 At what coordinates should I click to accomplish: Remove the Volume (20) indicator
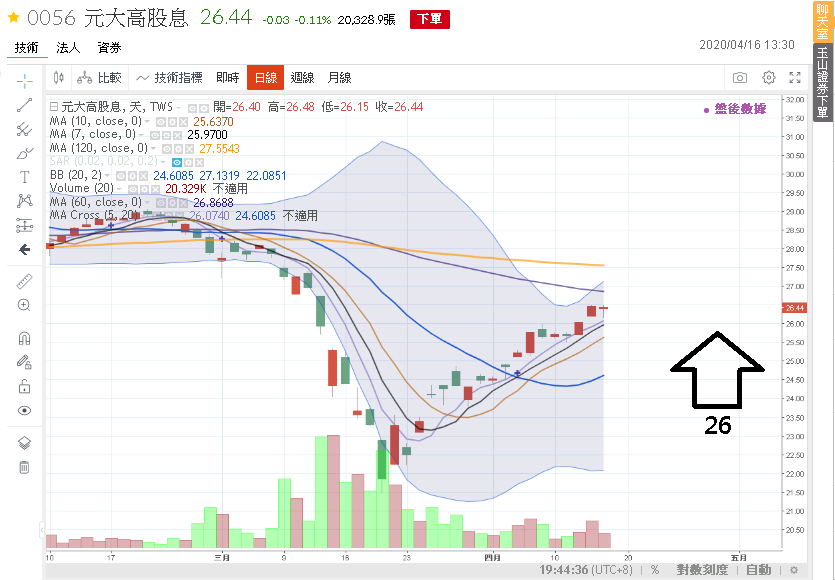155,190
